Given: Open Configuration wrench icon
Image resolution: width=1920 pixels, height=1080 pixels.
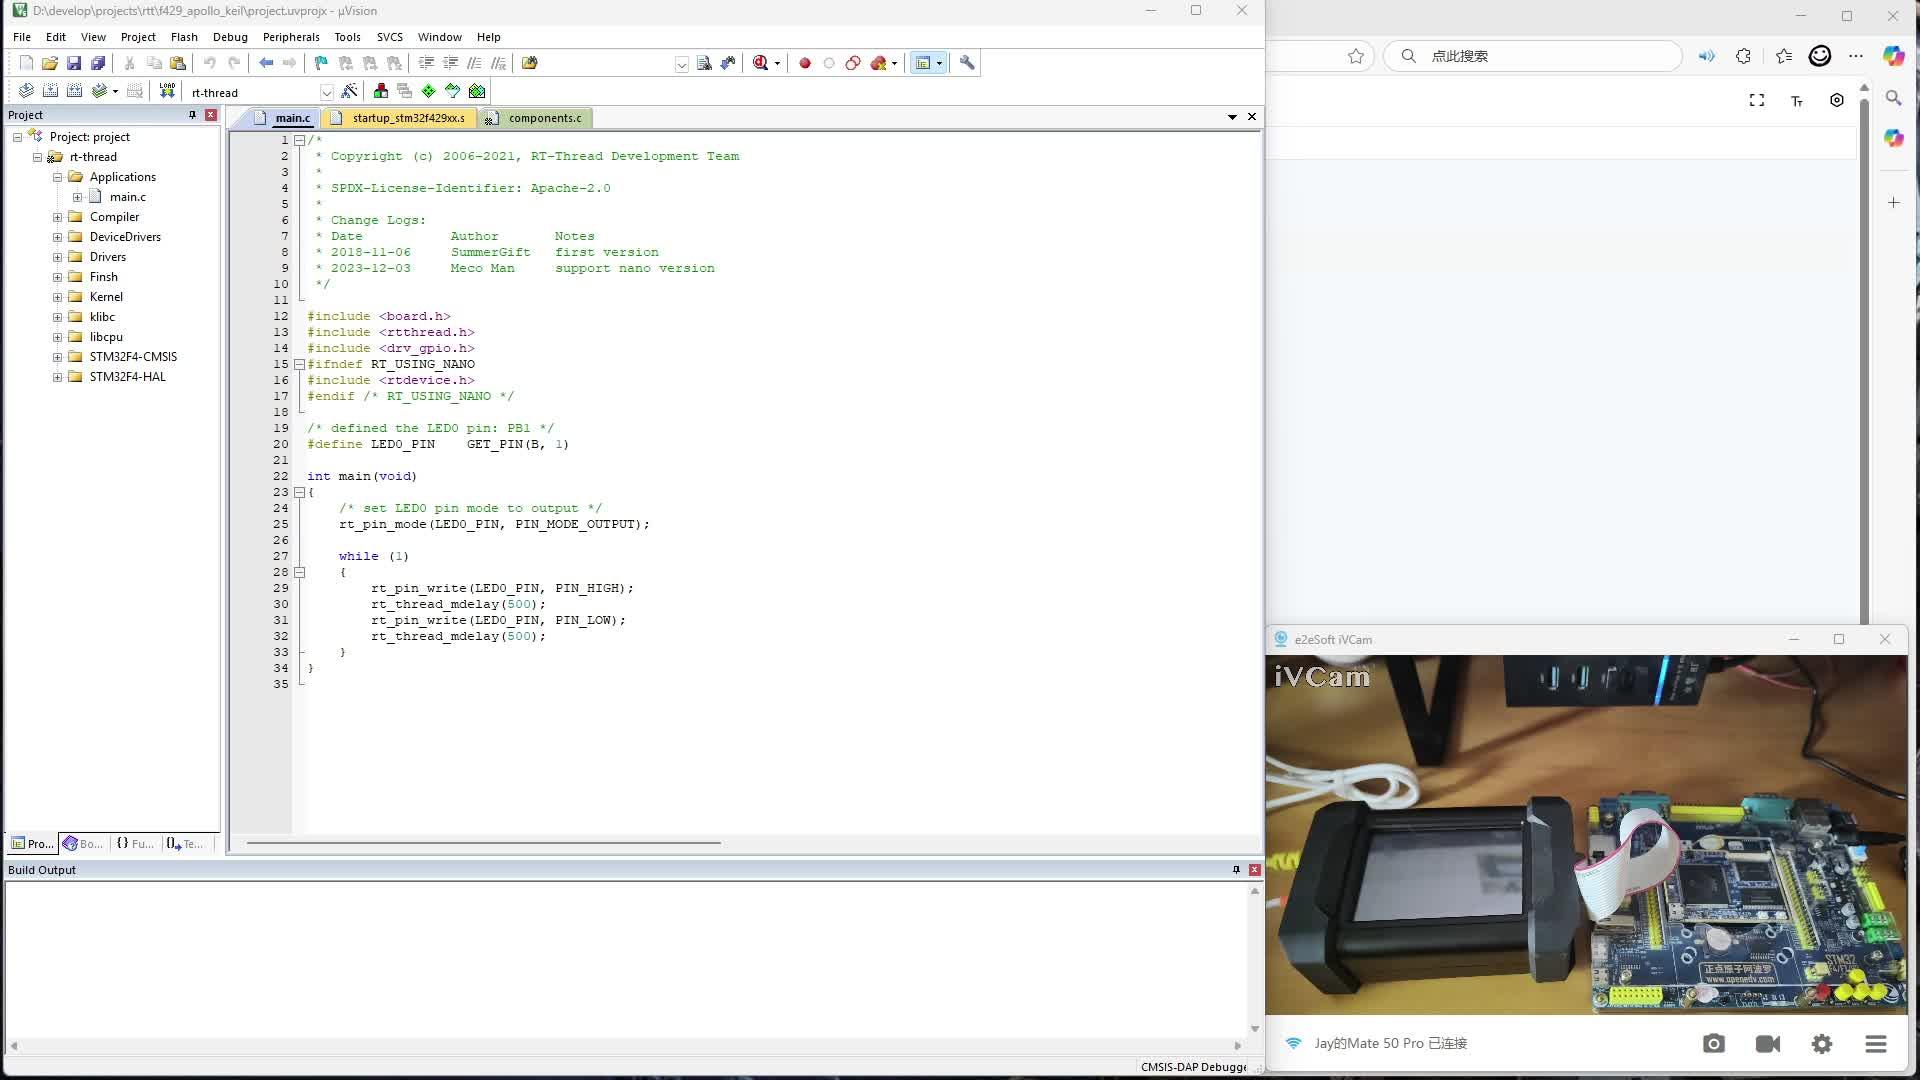Looking at the screenshot, I should [x=967, y=63].
